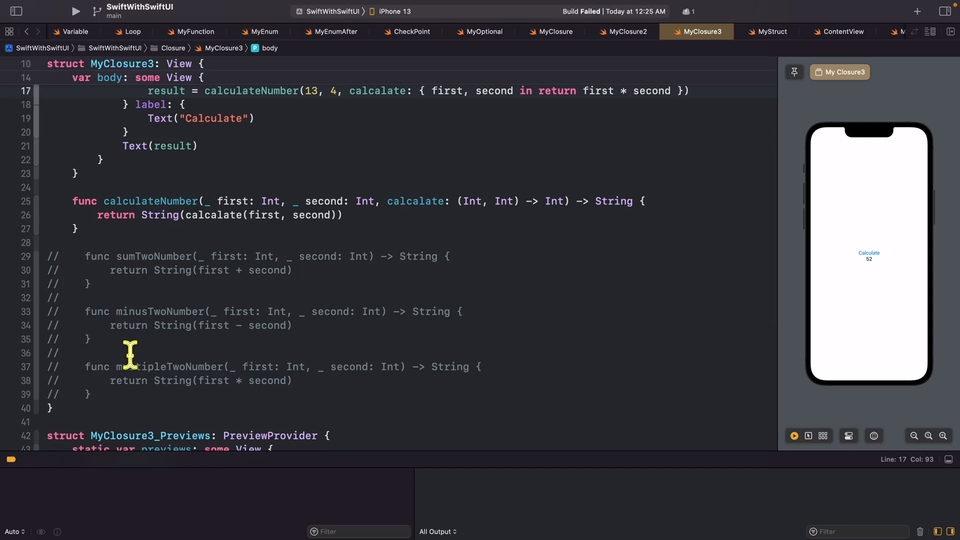Click the orange breakpoint tag icon
The height and width of the screenshot is (540, 960).
pyautogui.click(x=11, y=459)
